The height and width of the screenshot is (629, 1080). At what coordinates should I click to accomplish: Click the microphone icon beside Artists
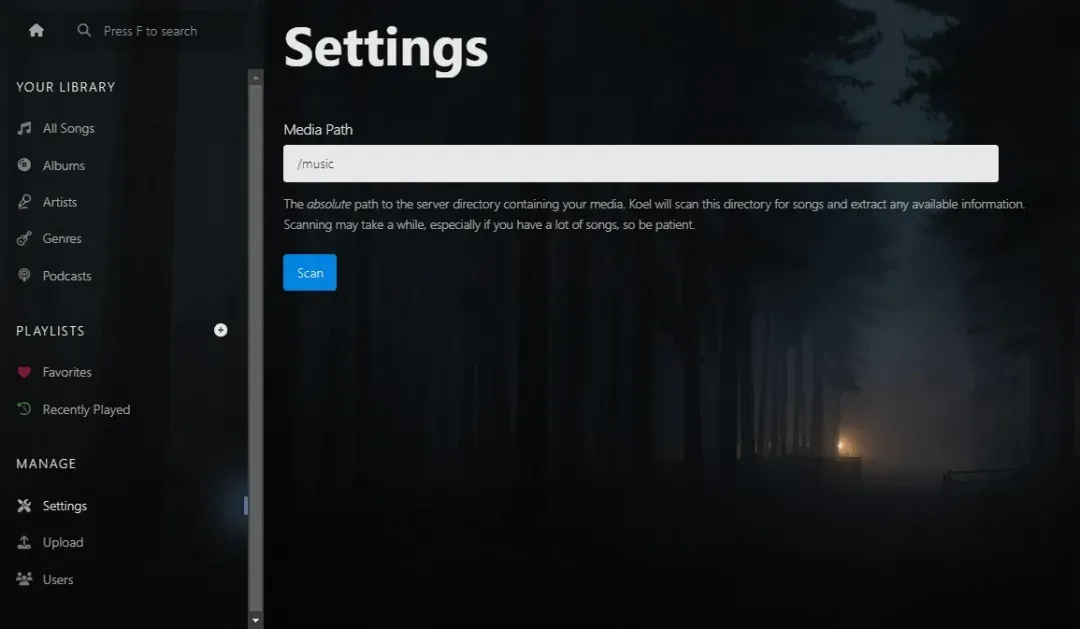[24, 202]
